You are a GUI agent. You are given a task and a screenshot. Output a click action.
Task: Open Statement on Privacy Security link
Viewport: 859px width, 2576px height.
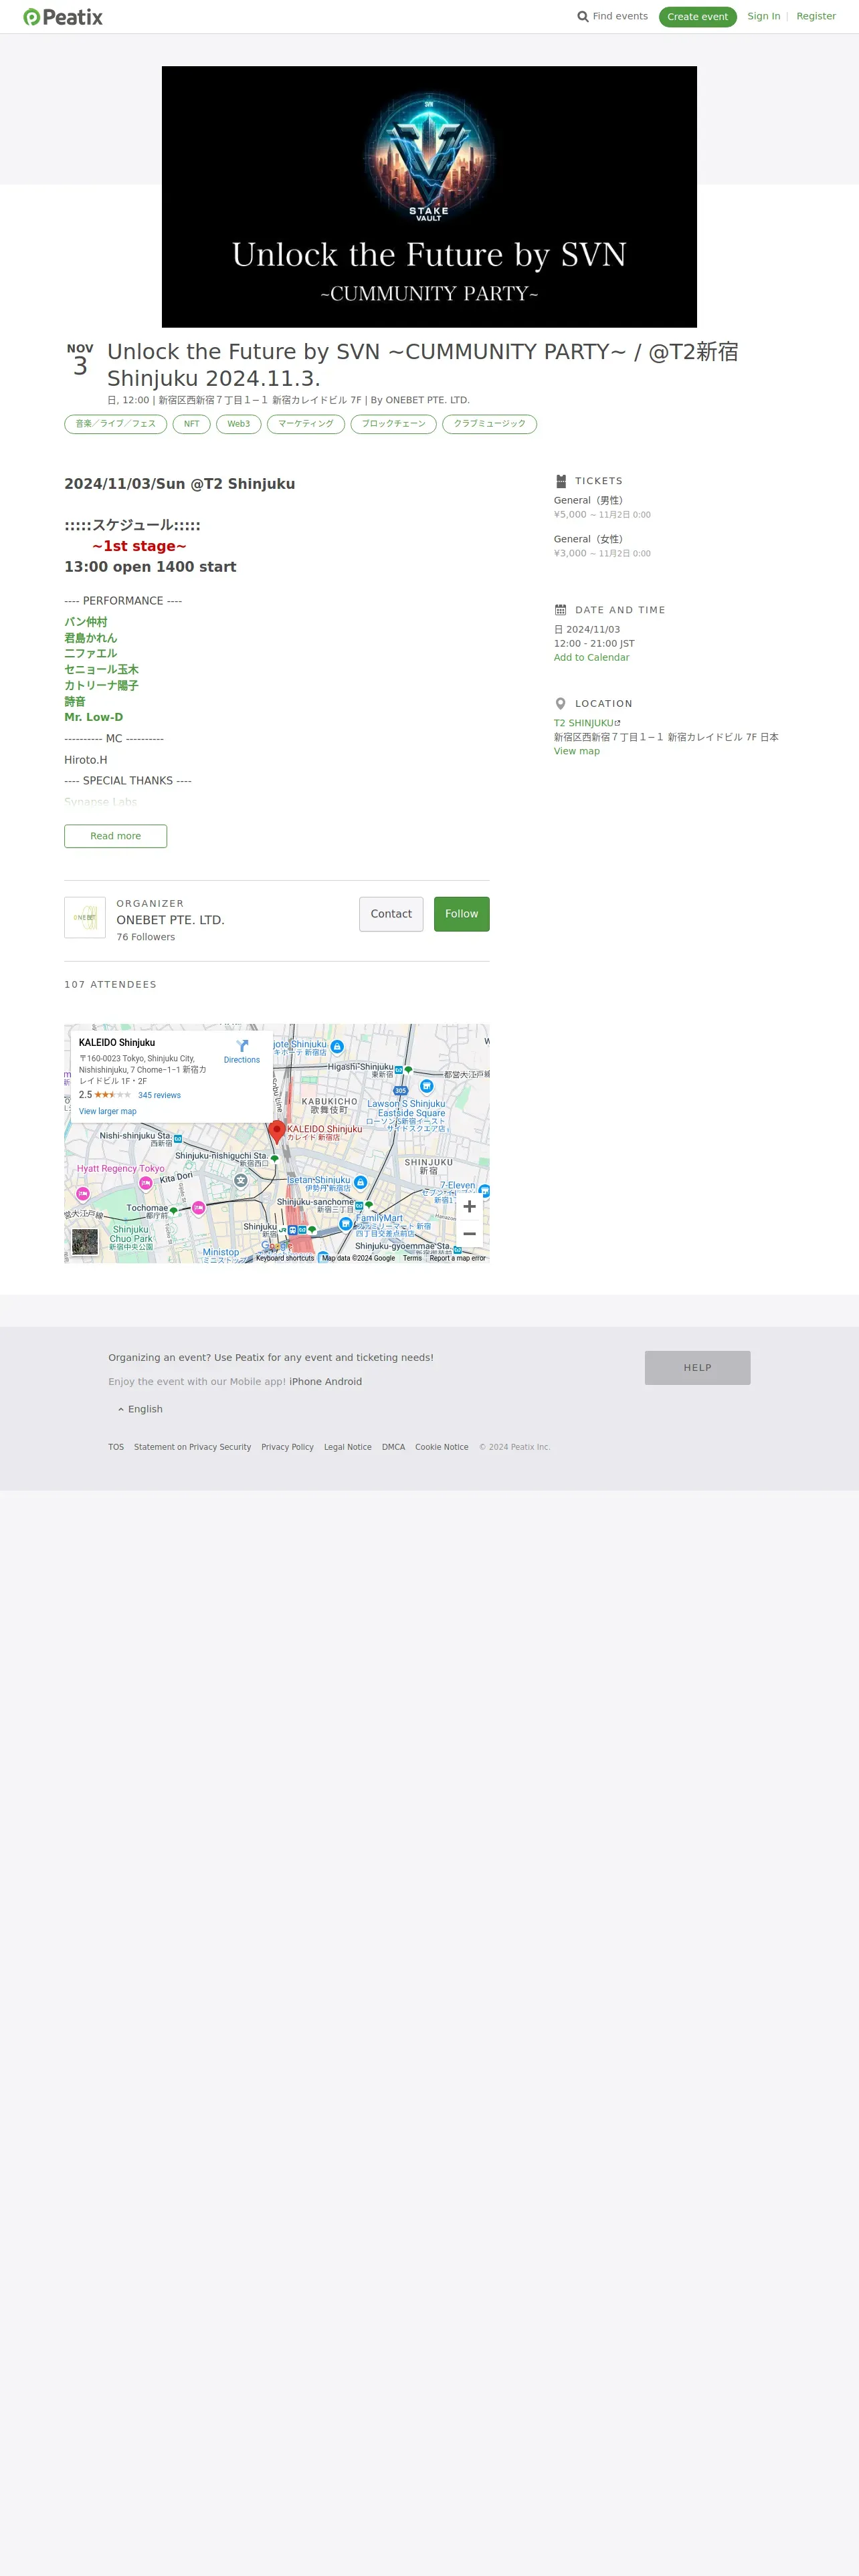point(193,1447)
